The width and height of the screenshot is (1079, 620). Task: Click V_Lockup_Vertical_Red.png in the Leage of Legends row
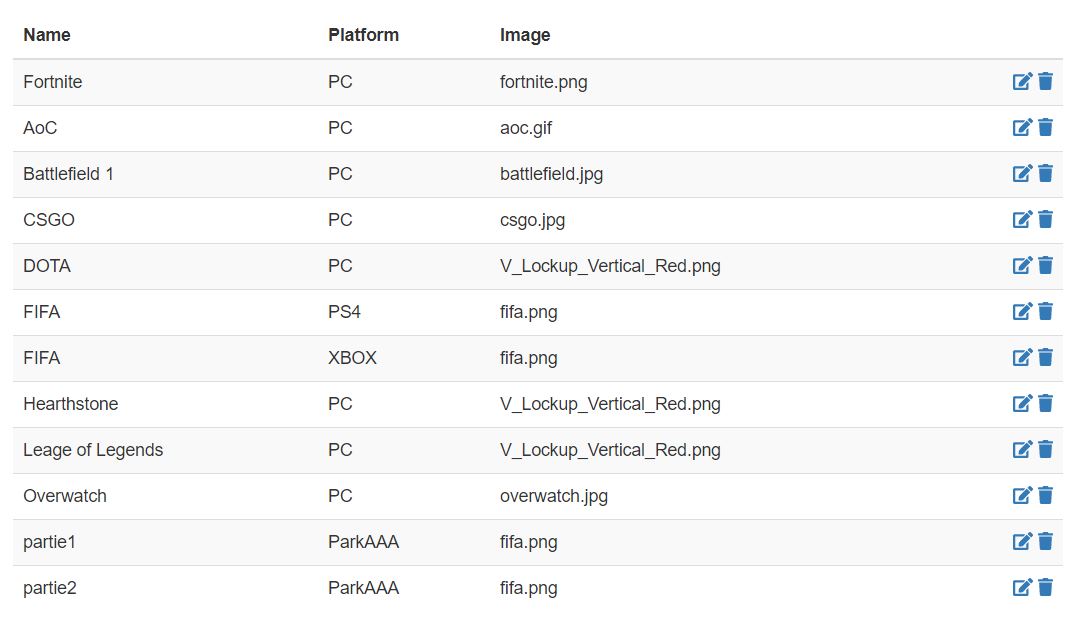point(610,451)
